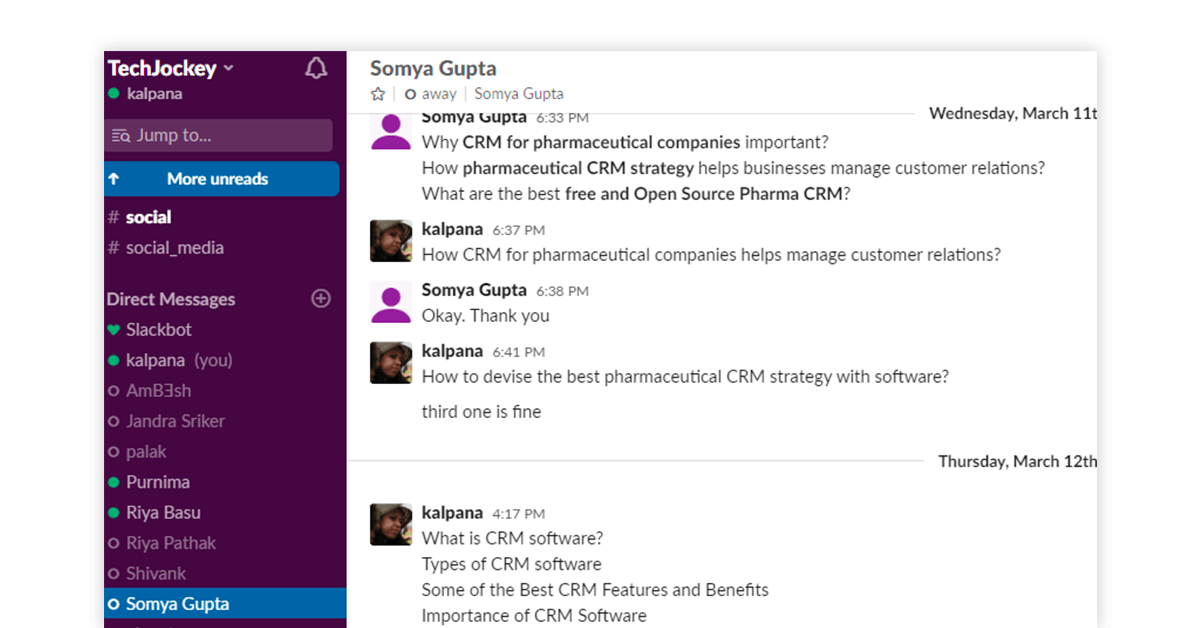This screenshot has height=628, width=1200.
Task: Star the Somya Gupta conversation
Action: 378,94
